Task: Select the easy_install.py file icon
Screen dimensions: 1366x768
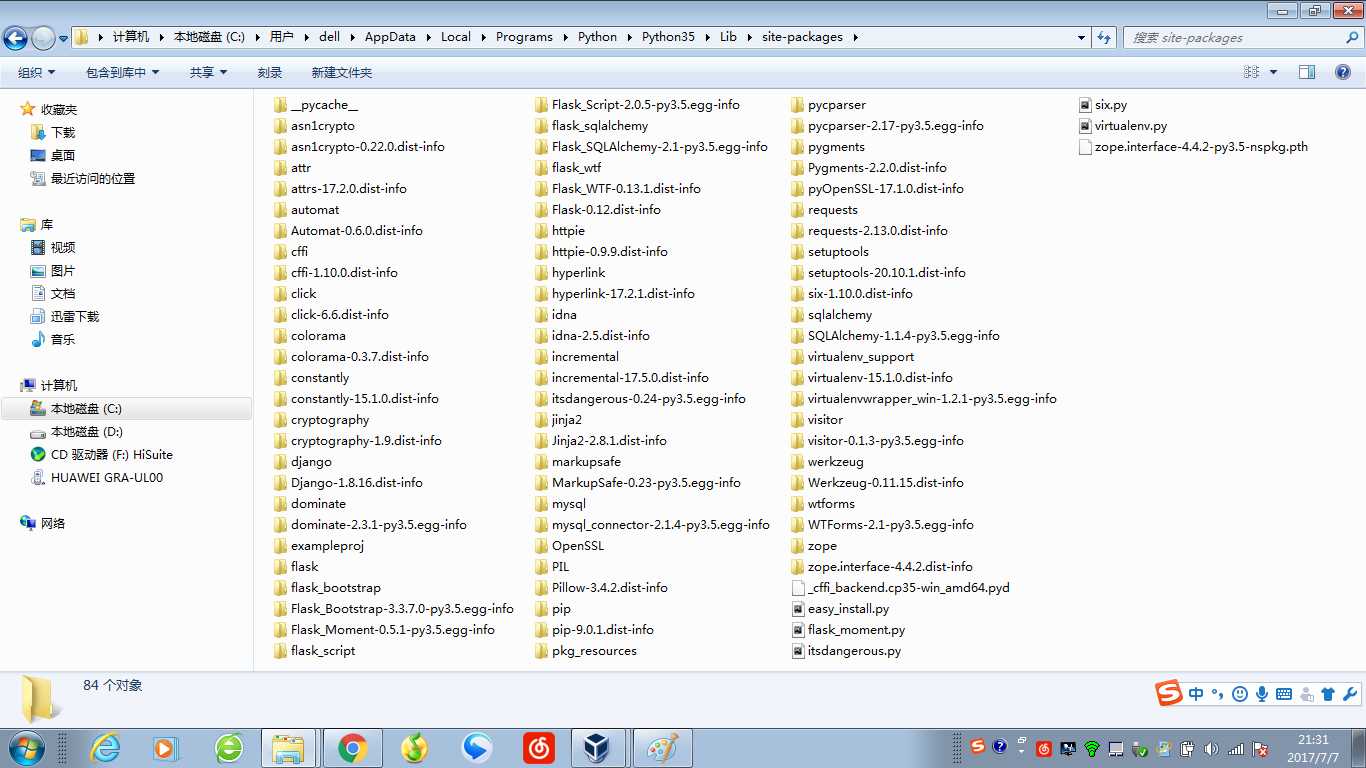Action: tap(798, 609)
